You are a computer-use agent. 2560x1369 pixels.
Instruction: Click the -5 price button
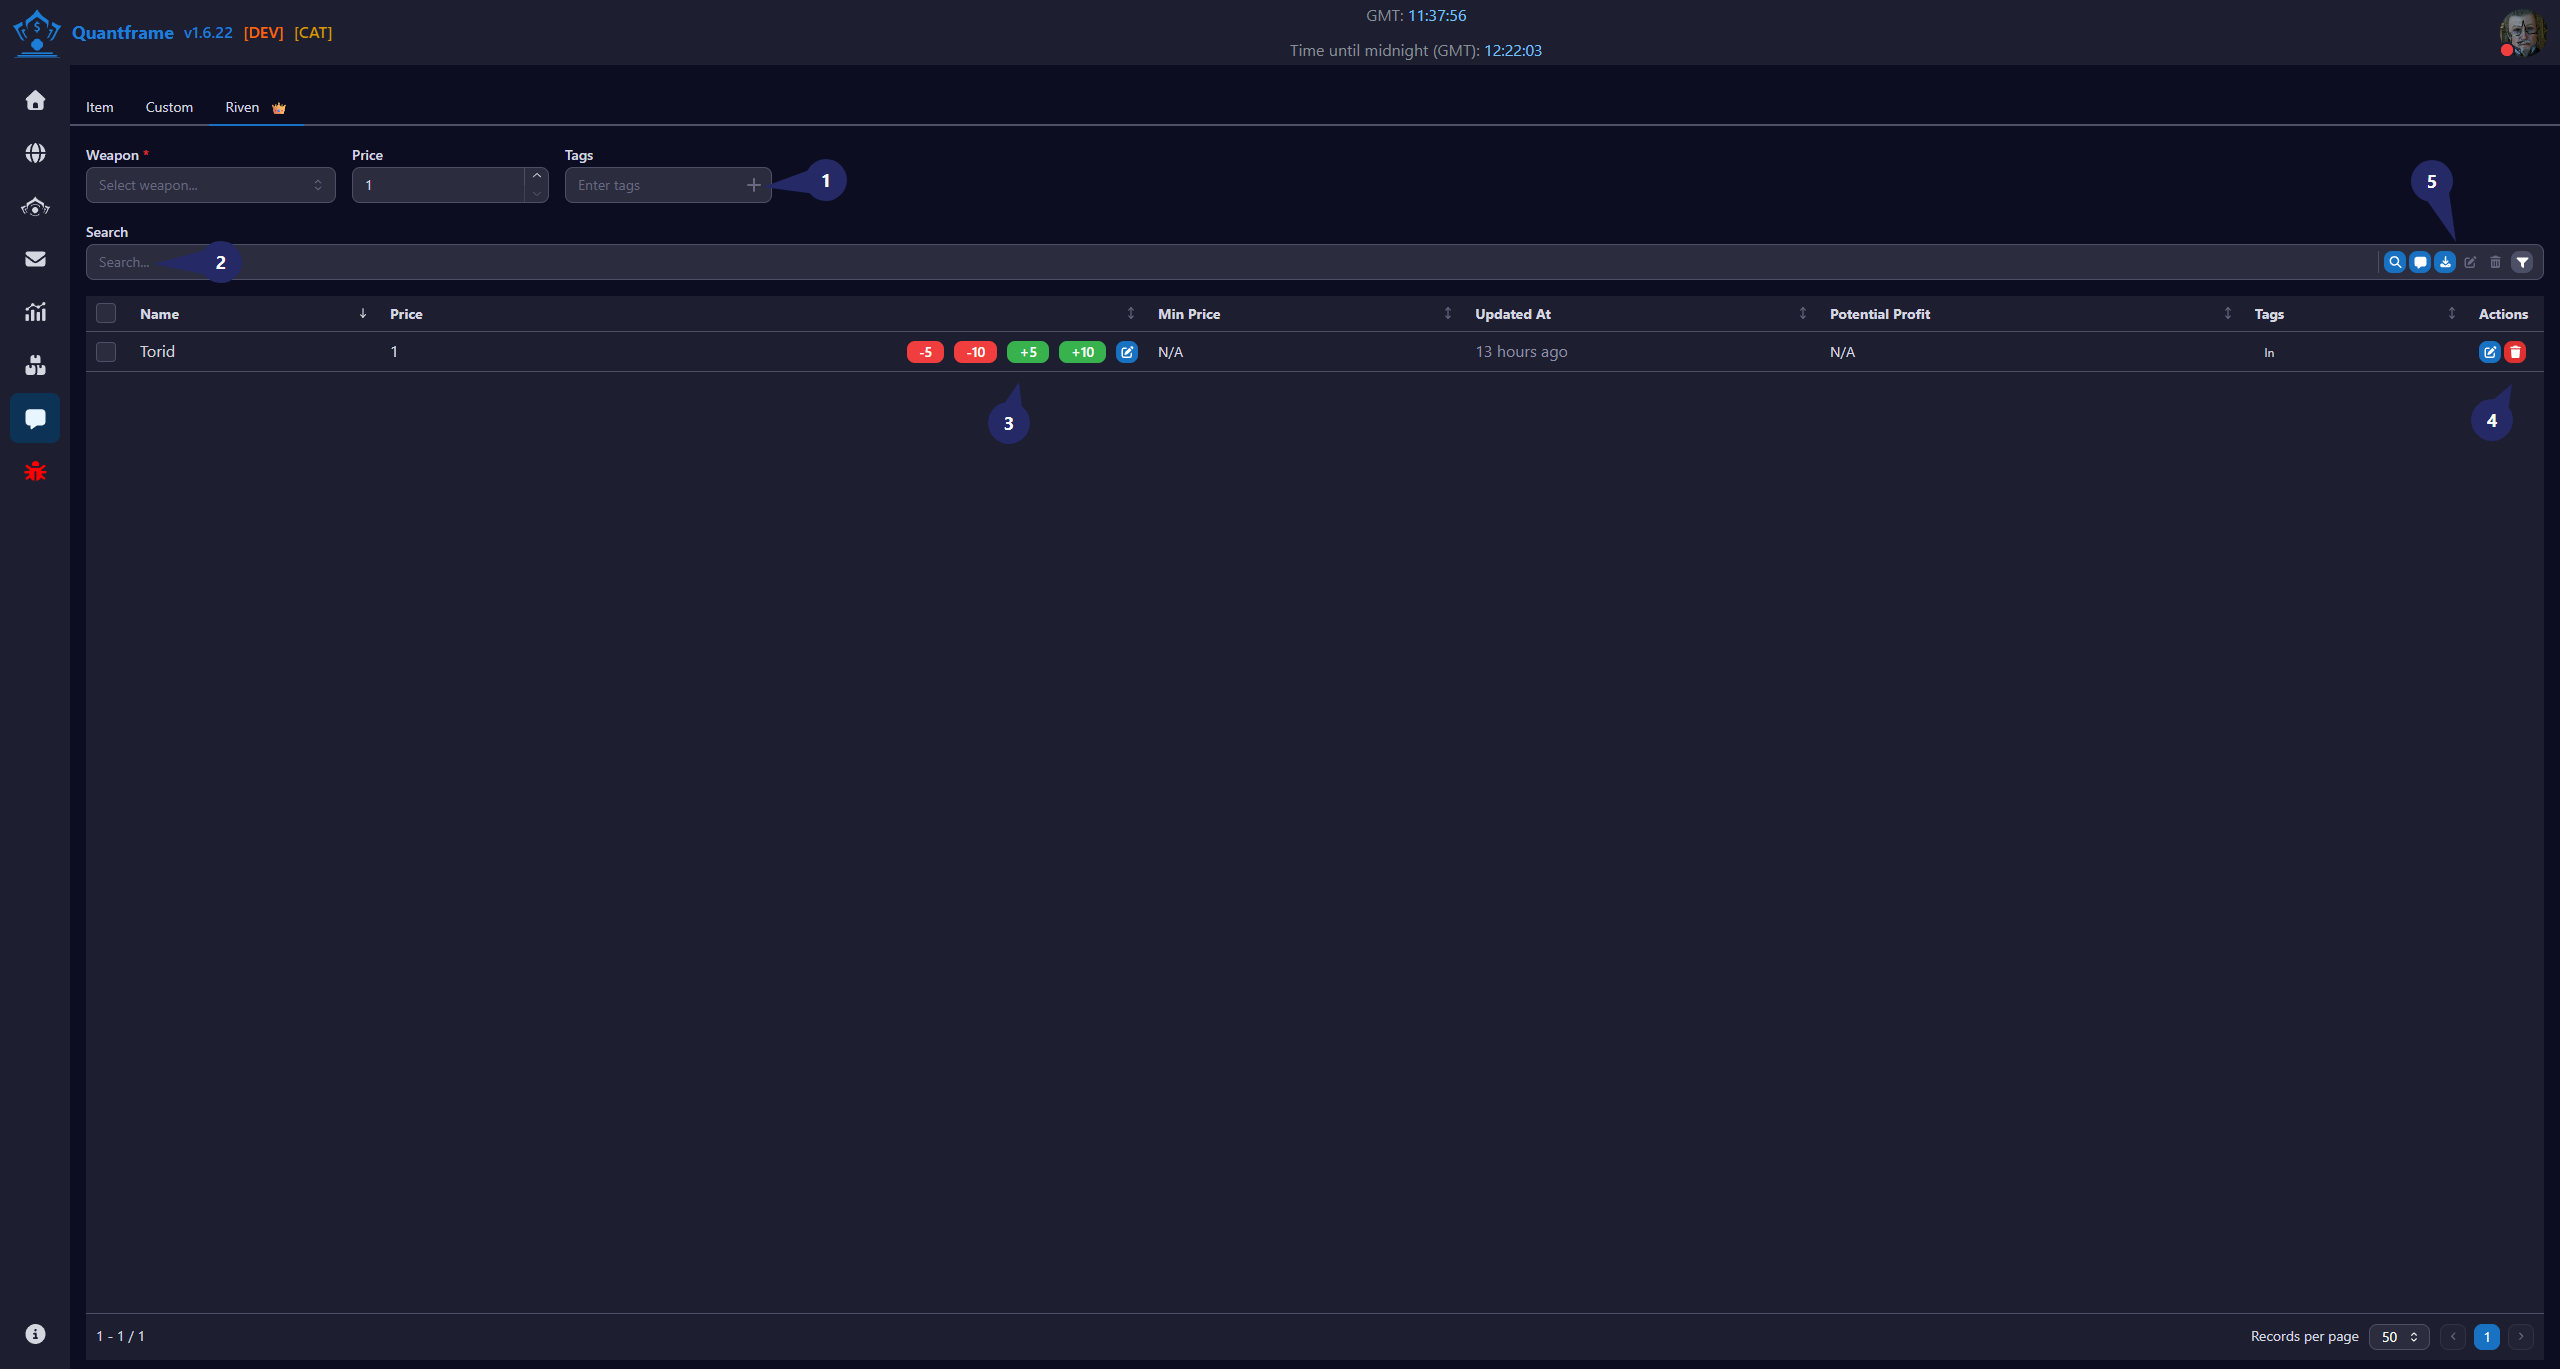925,352
